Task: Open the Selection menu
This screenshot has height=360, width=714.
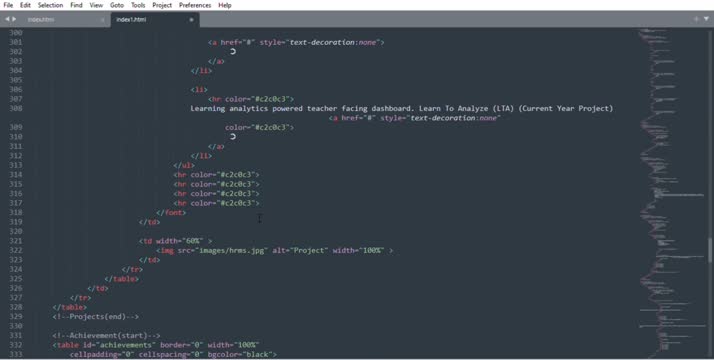Action: pos(50,5)
